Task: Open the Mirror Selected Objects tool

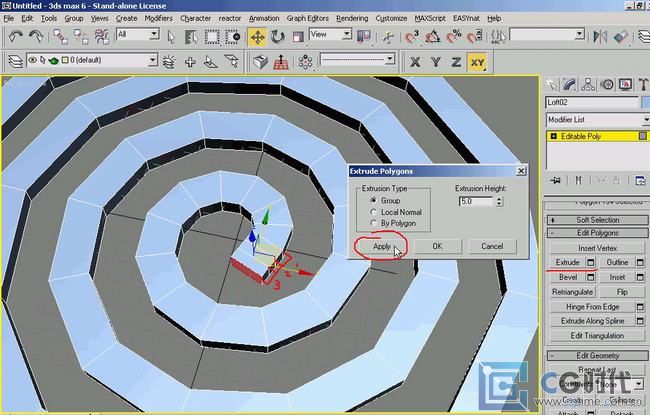Action: [599, 36]
